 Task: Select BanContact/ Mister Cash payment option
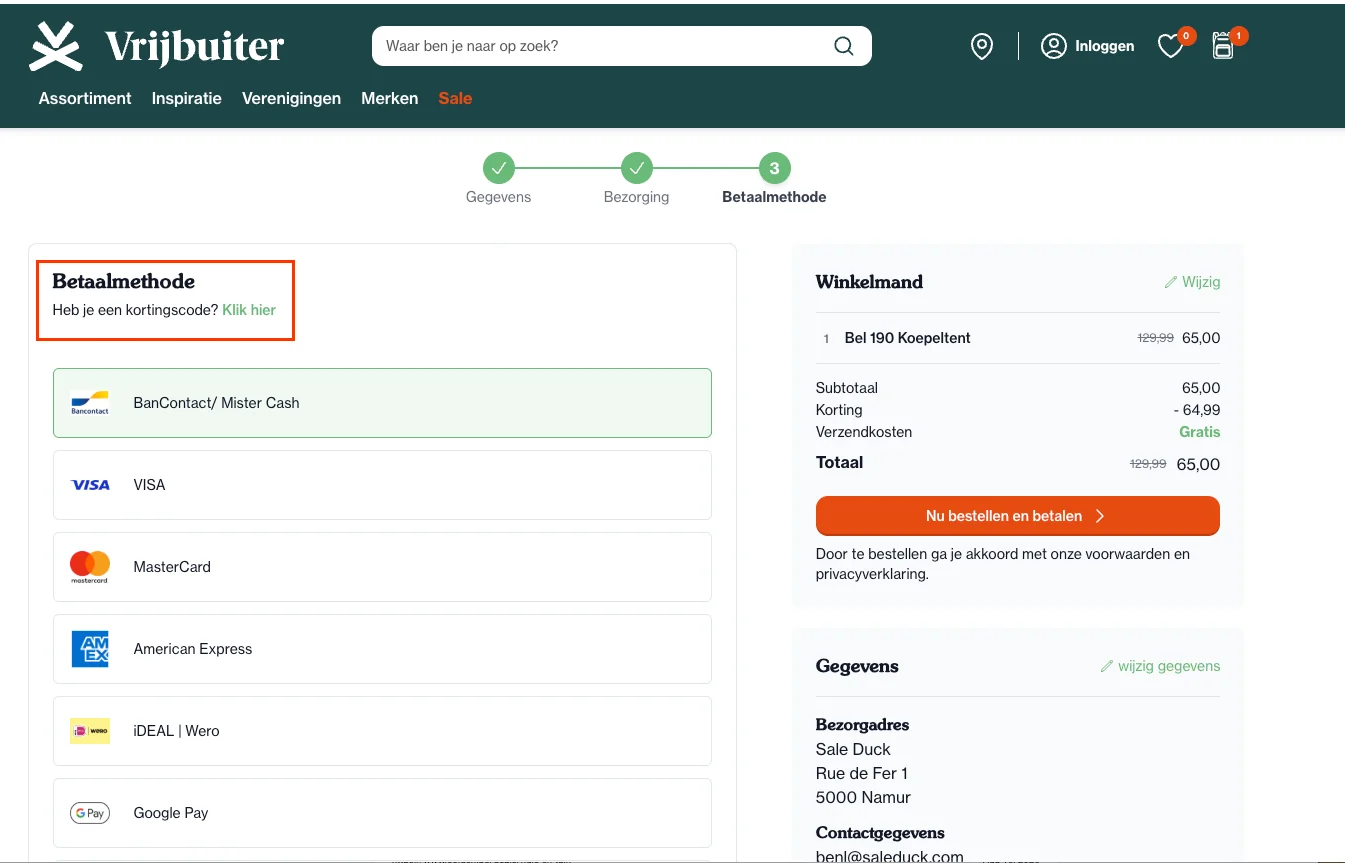[382, 403]
